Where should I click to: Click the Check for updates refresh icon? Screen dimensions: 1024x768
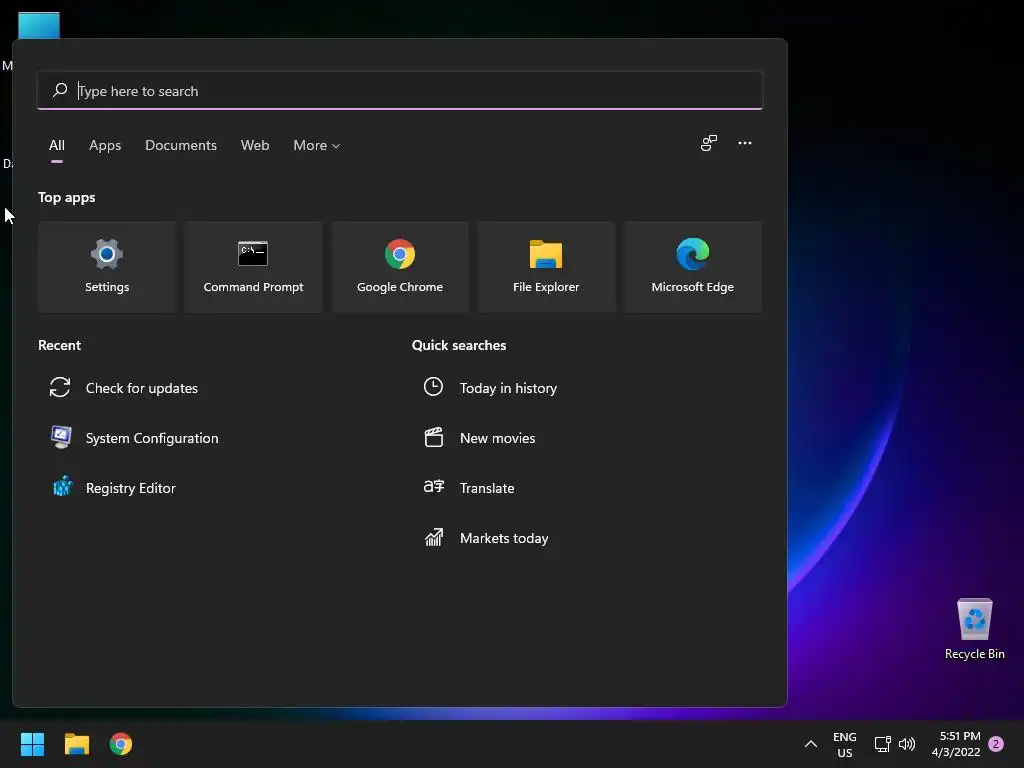[60, 387]
